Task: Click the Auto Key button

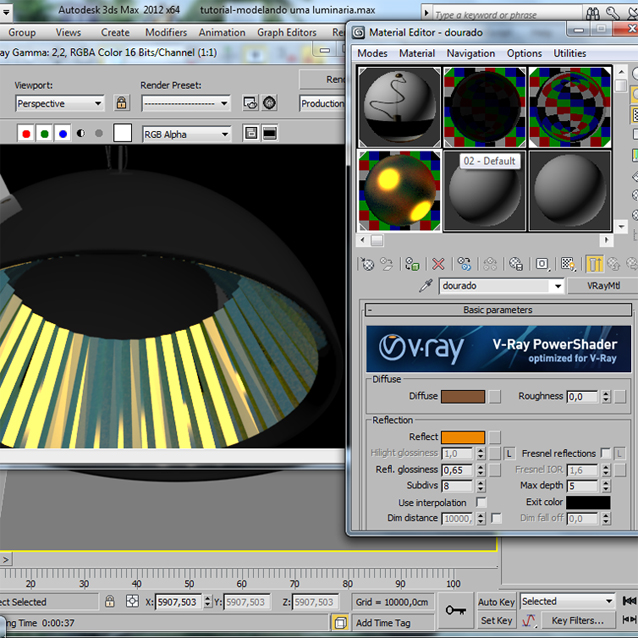Action: point(496,602)
